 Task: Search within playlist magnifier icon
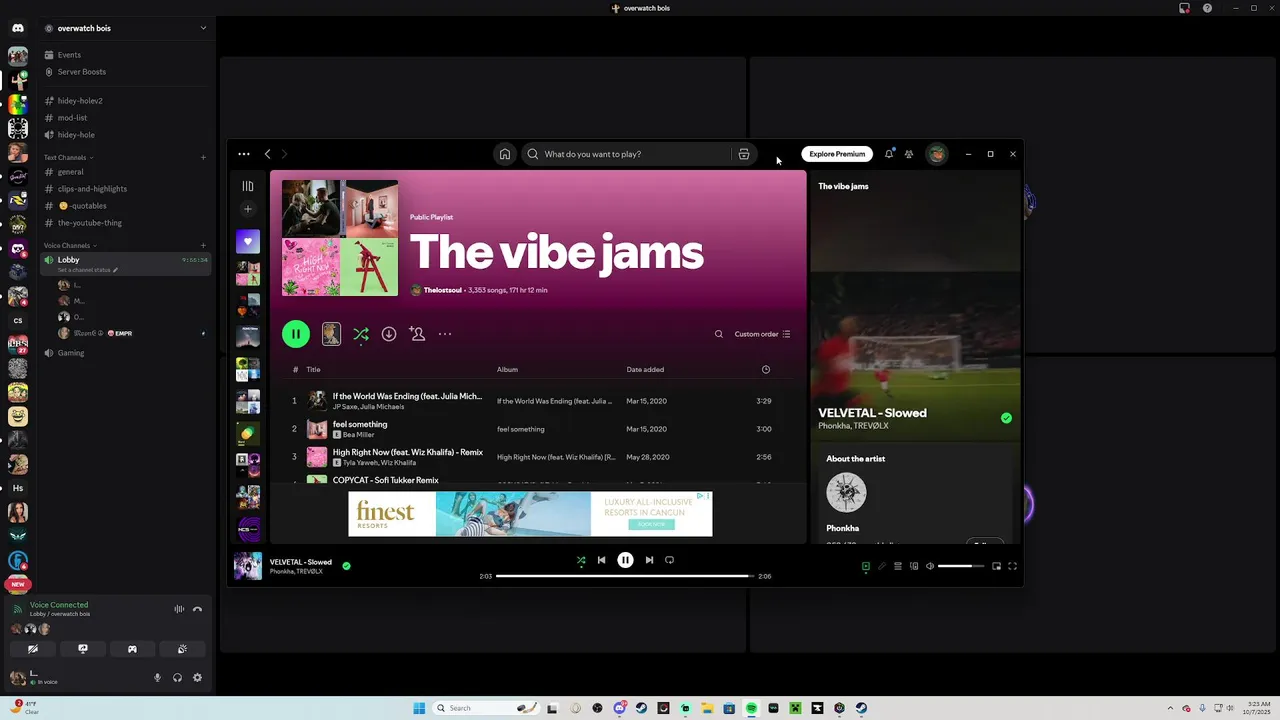point(718,334)
